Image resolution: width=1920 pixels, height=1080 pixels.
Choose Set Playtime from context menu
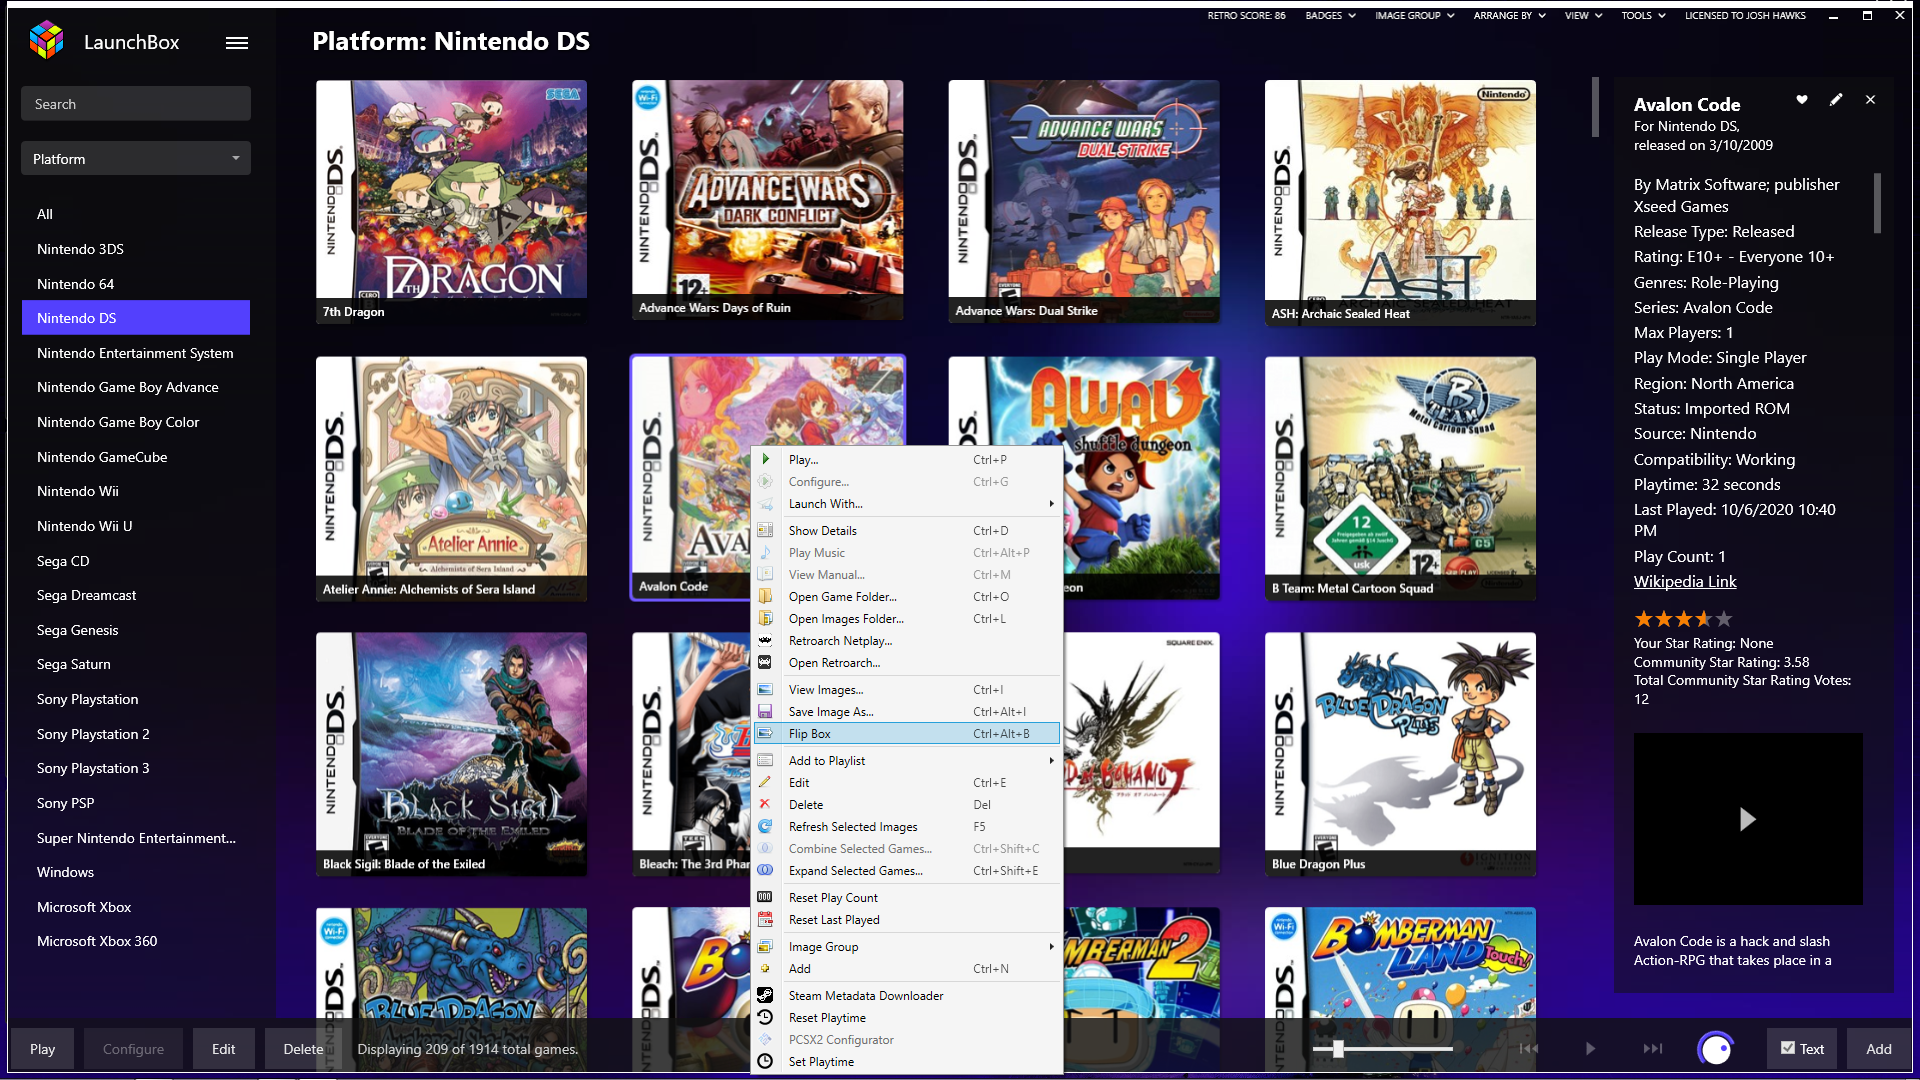point(907,1061)
